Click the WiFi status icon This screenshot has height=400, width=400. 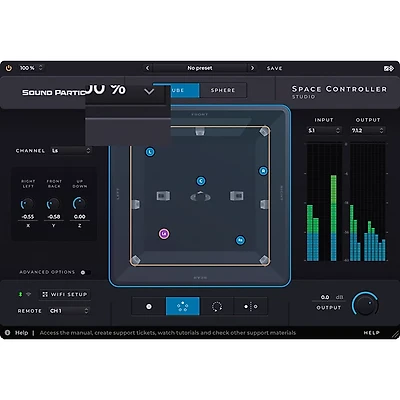pyautogui.click(x=29, y=294)
